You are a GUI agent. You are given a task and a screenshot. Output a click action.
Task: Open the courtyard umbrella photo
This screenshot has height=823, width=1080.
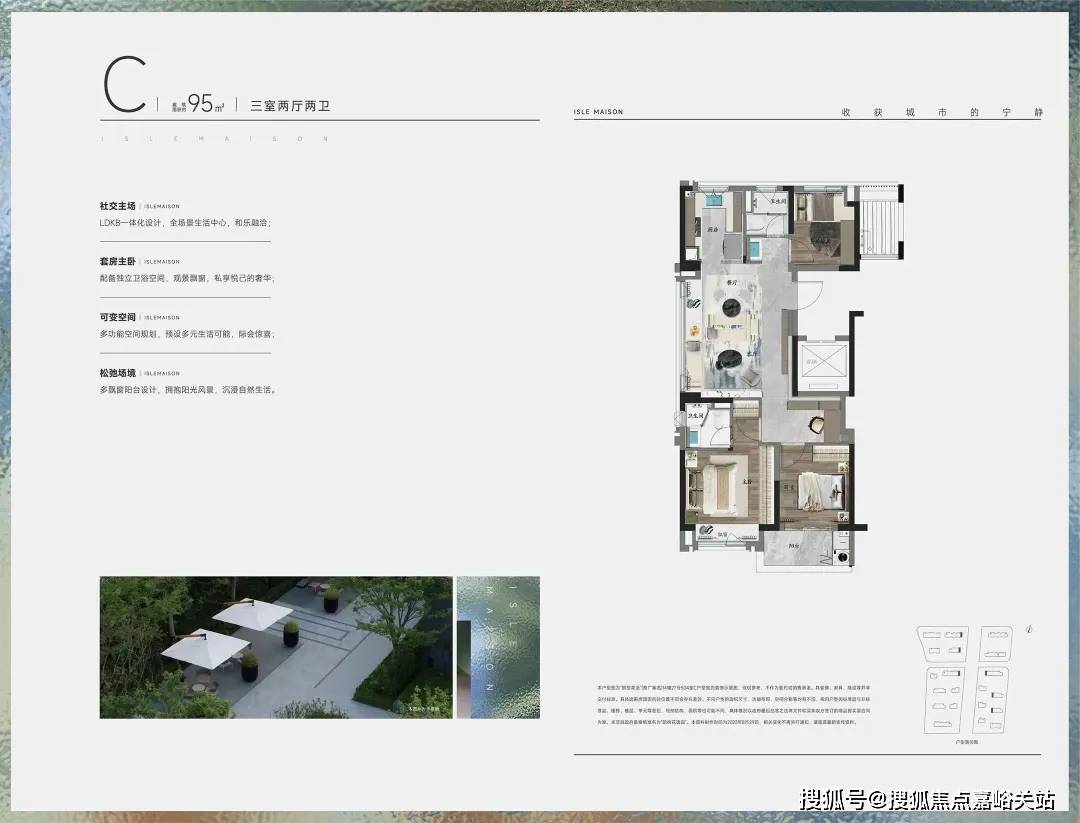(276, 647)
